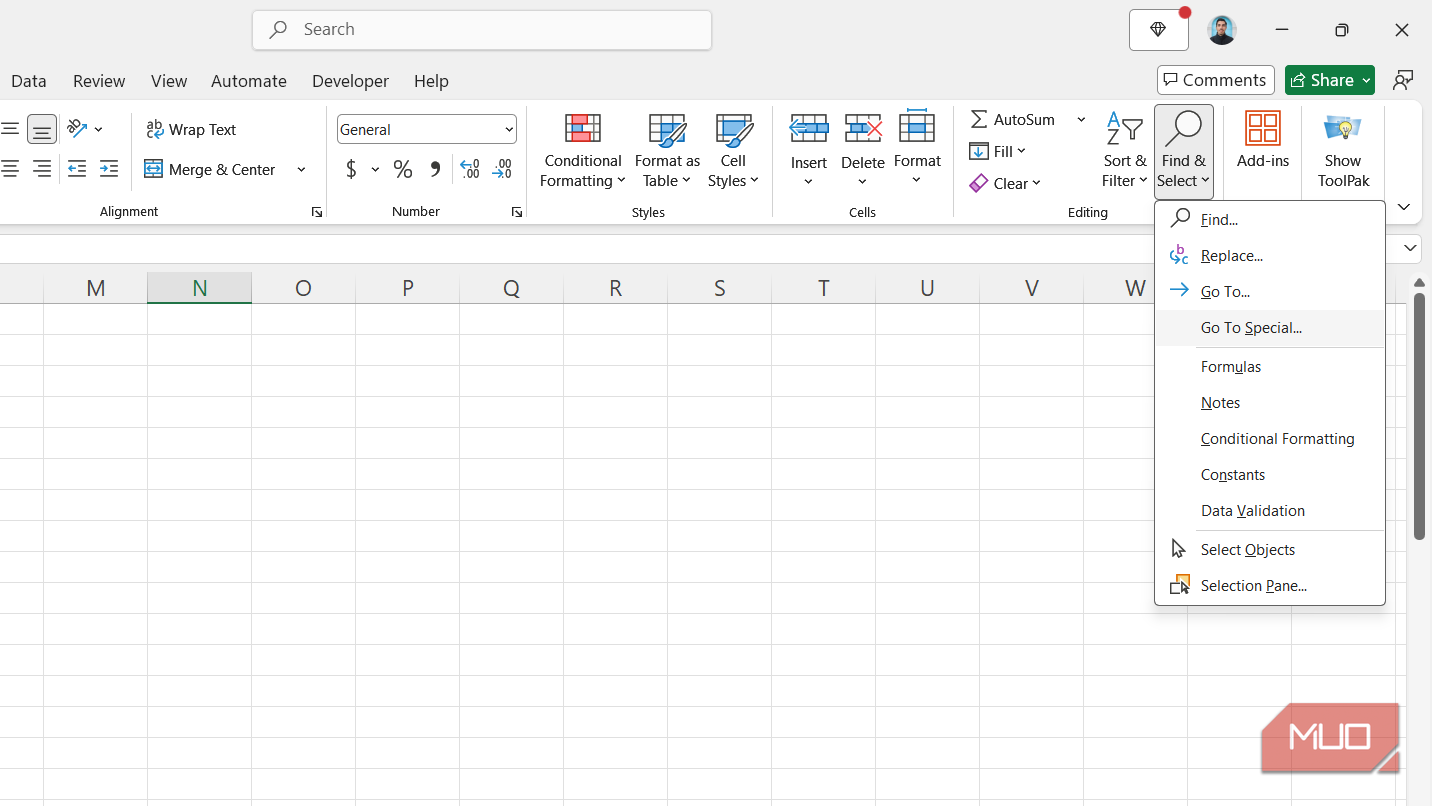Click the Increase Indent icon

[109, 169]
